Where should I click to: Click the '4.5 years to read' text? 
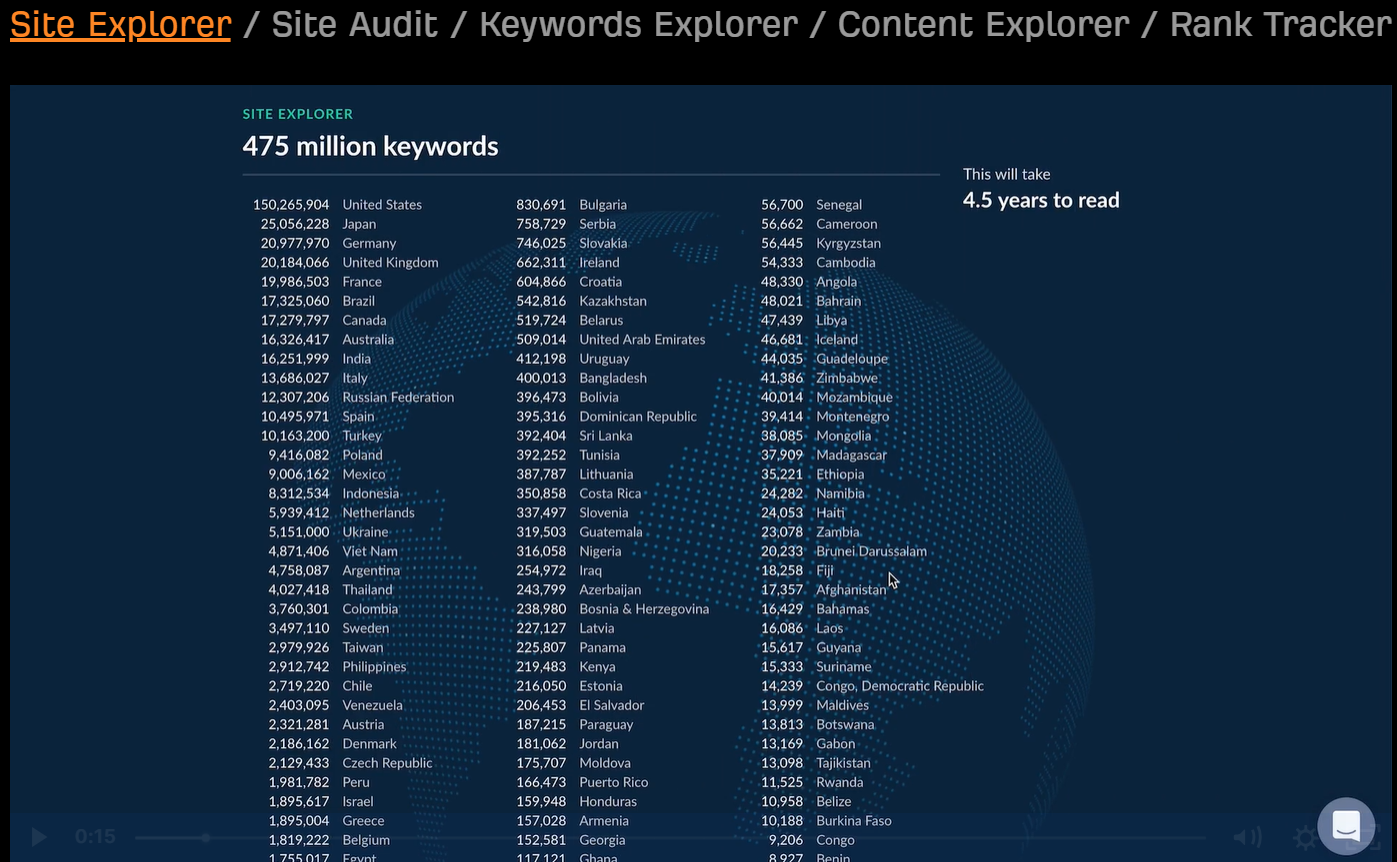click(x=1041, y=200)
